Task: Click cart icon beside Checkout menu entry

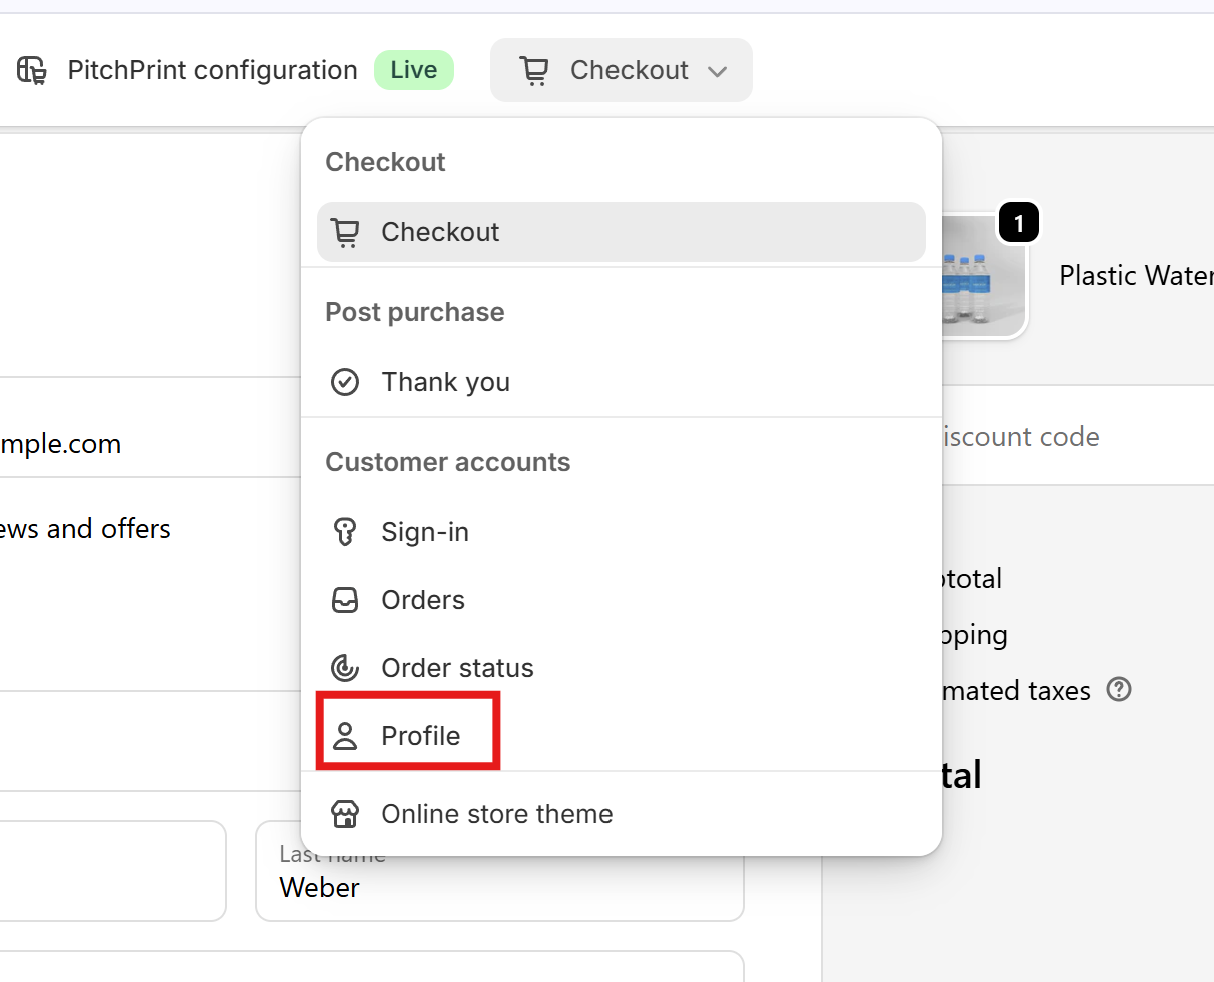Action: coord(345,232)
